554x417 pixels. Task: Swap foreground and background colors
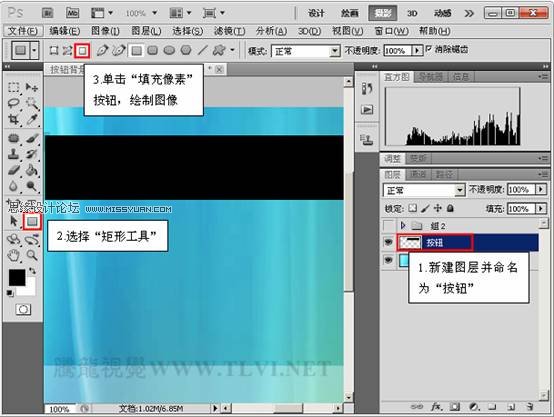pyautogui.click(x=32, y=271)
